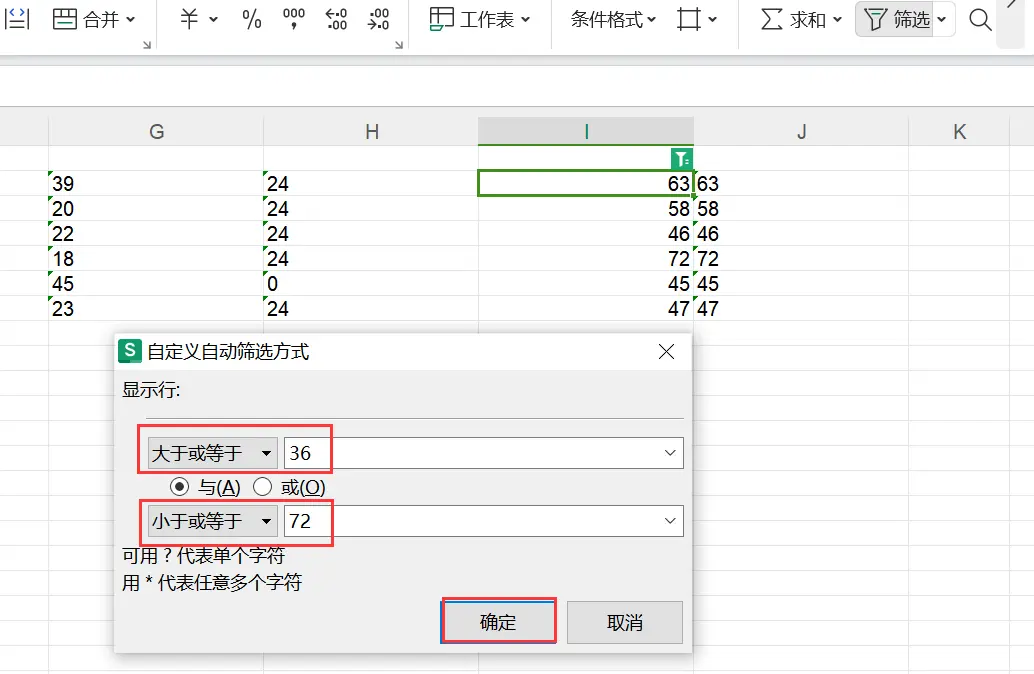This screenshot has width=1034, height=674.
Task: Increase decimal places icon
Action: [x=336, y=19]
